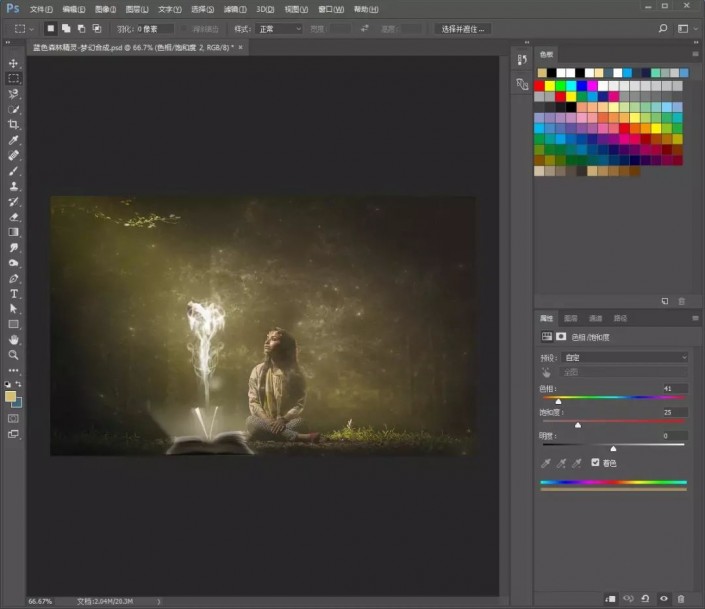This screenshot has width=705, height=609.
Task: Reset default foreground and background colors
Action: click(x=7, y=384)
